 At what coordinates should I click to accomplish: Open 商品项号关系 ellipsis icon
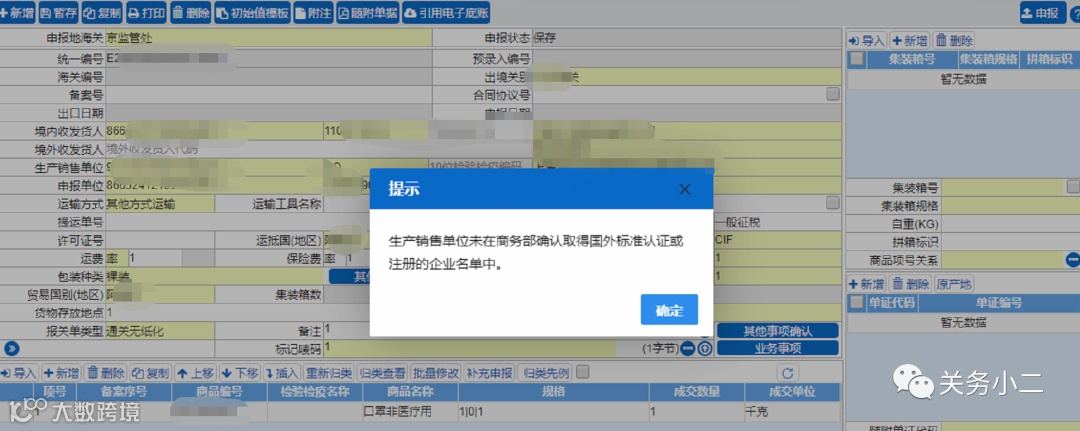[x=1072, y=260]
